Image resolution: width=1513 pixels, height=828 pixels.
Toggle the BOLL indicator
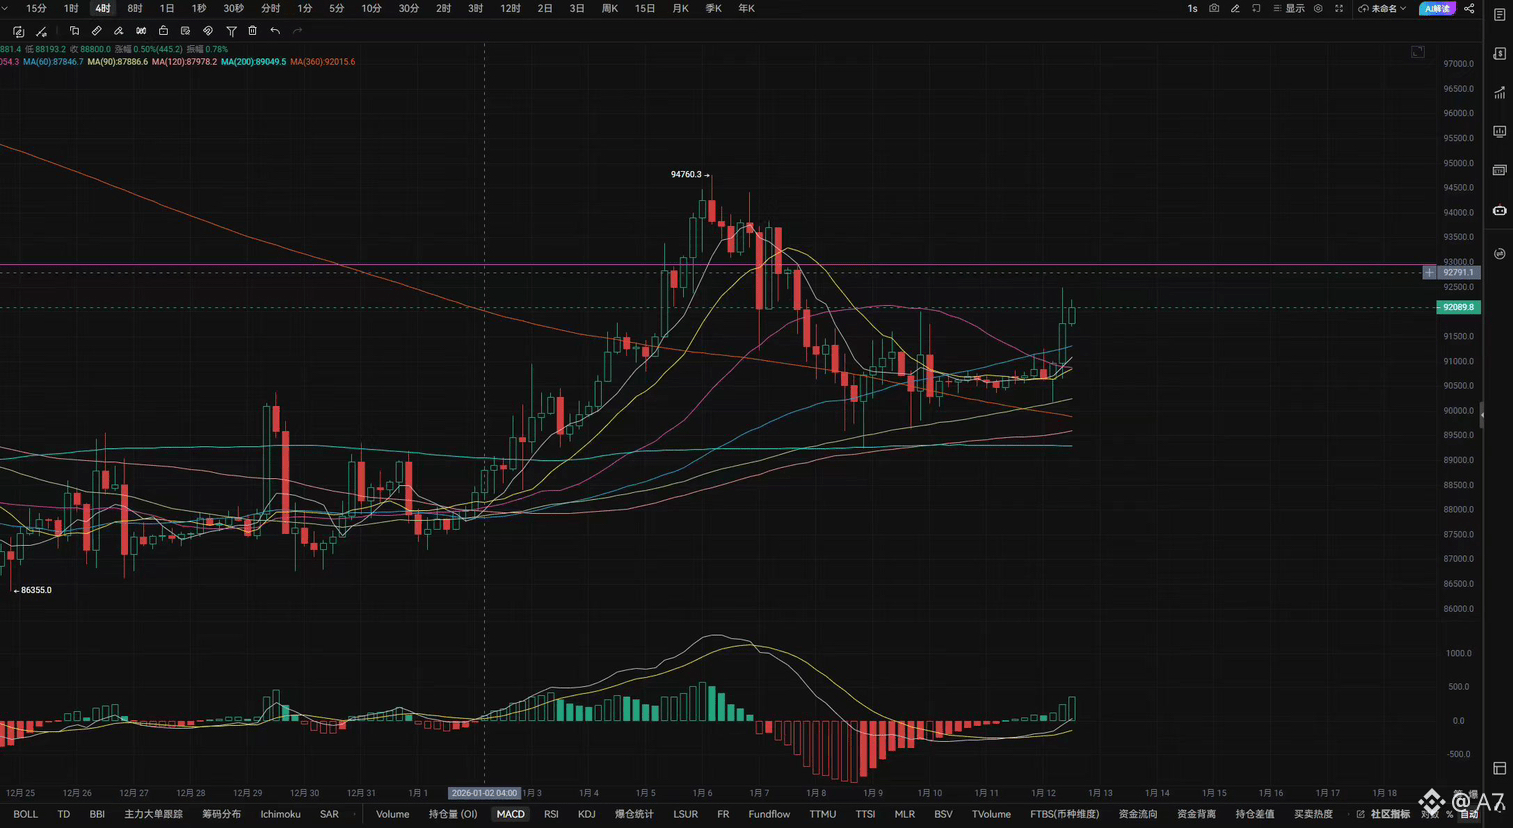click(x=25, y=814)
